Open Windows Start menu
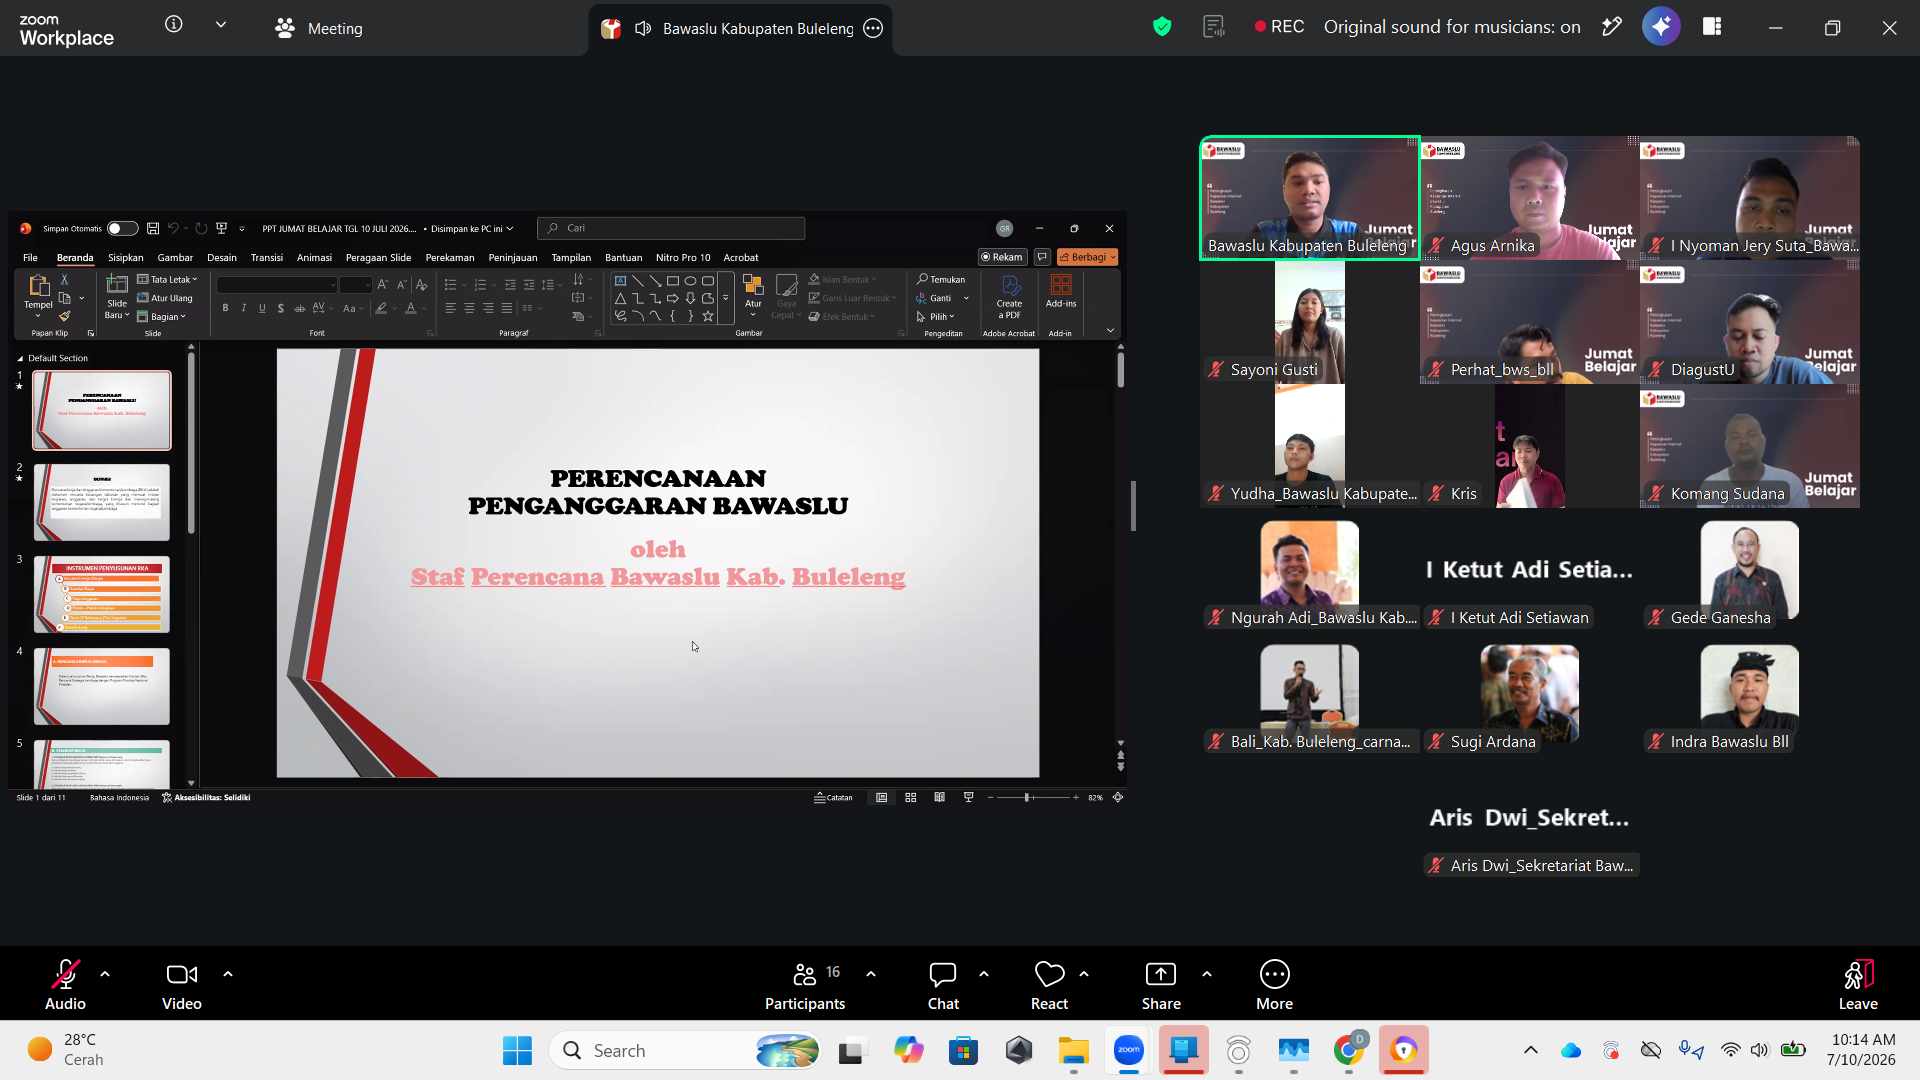1920x1080 pixels. [x=517, y=1050]
